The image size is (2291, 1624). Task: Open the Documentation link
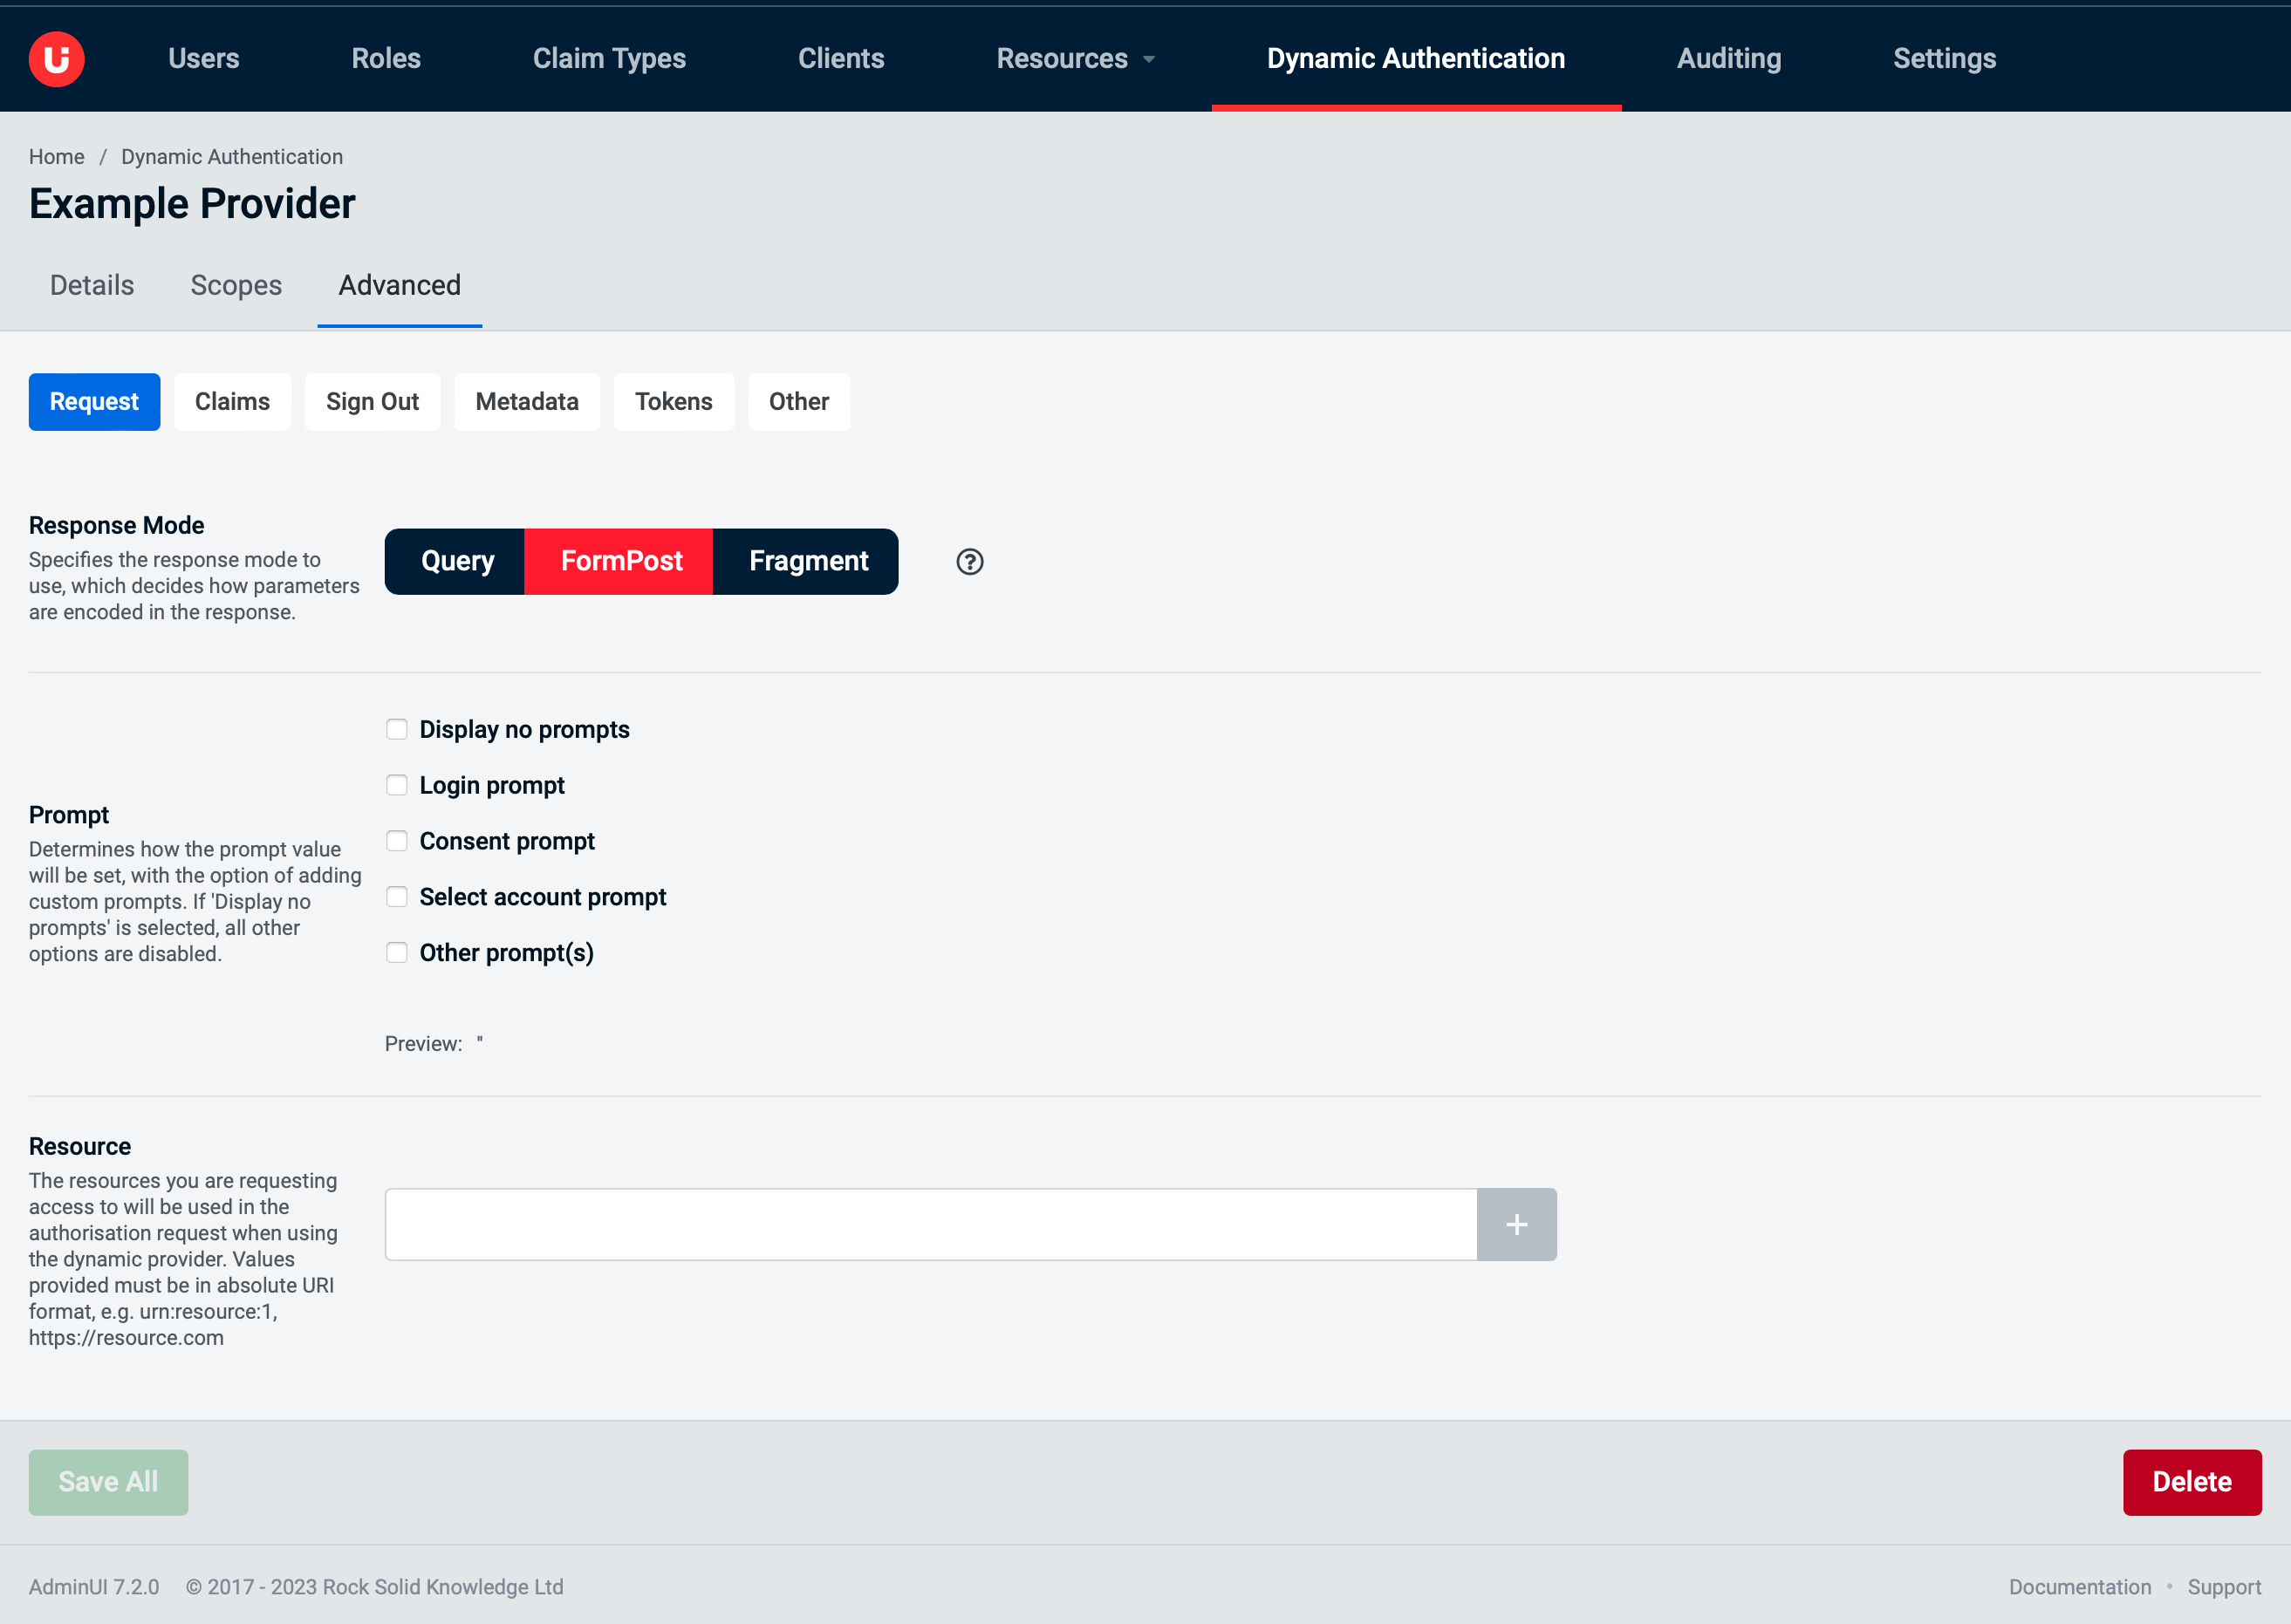pyautogui.click(x=2080, y=1586)
